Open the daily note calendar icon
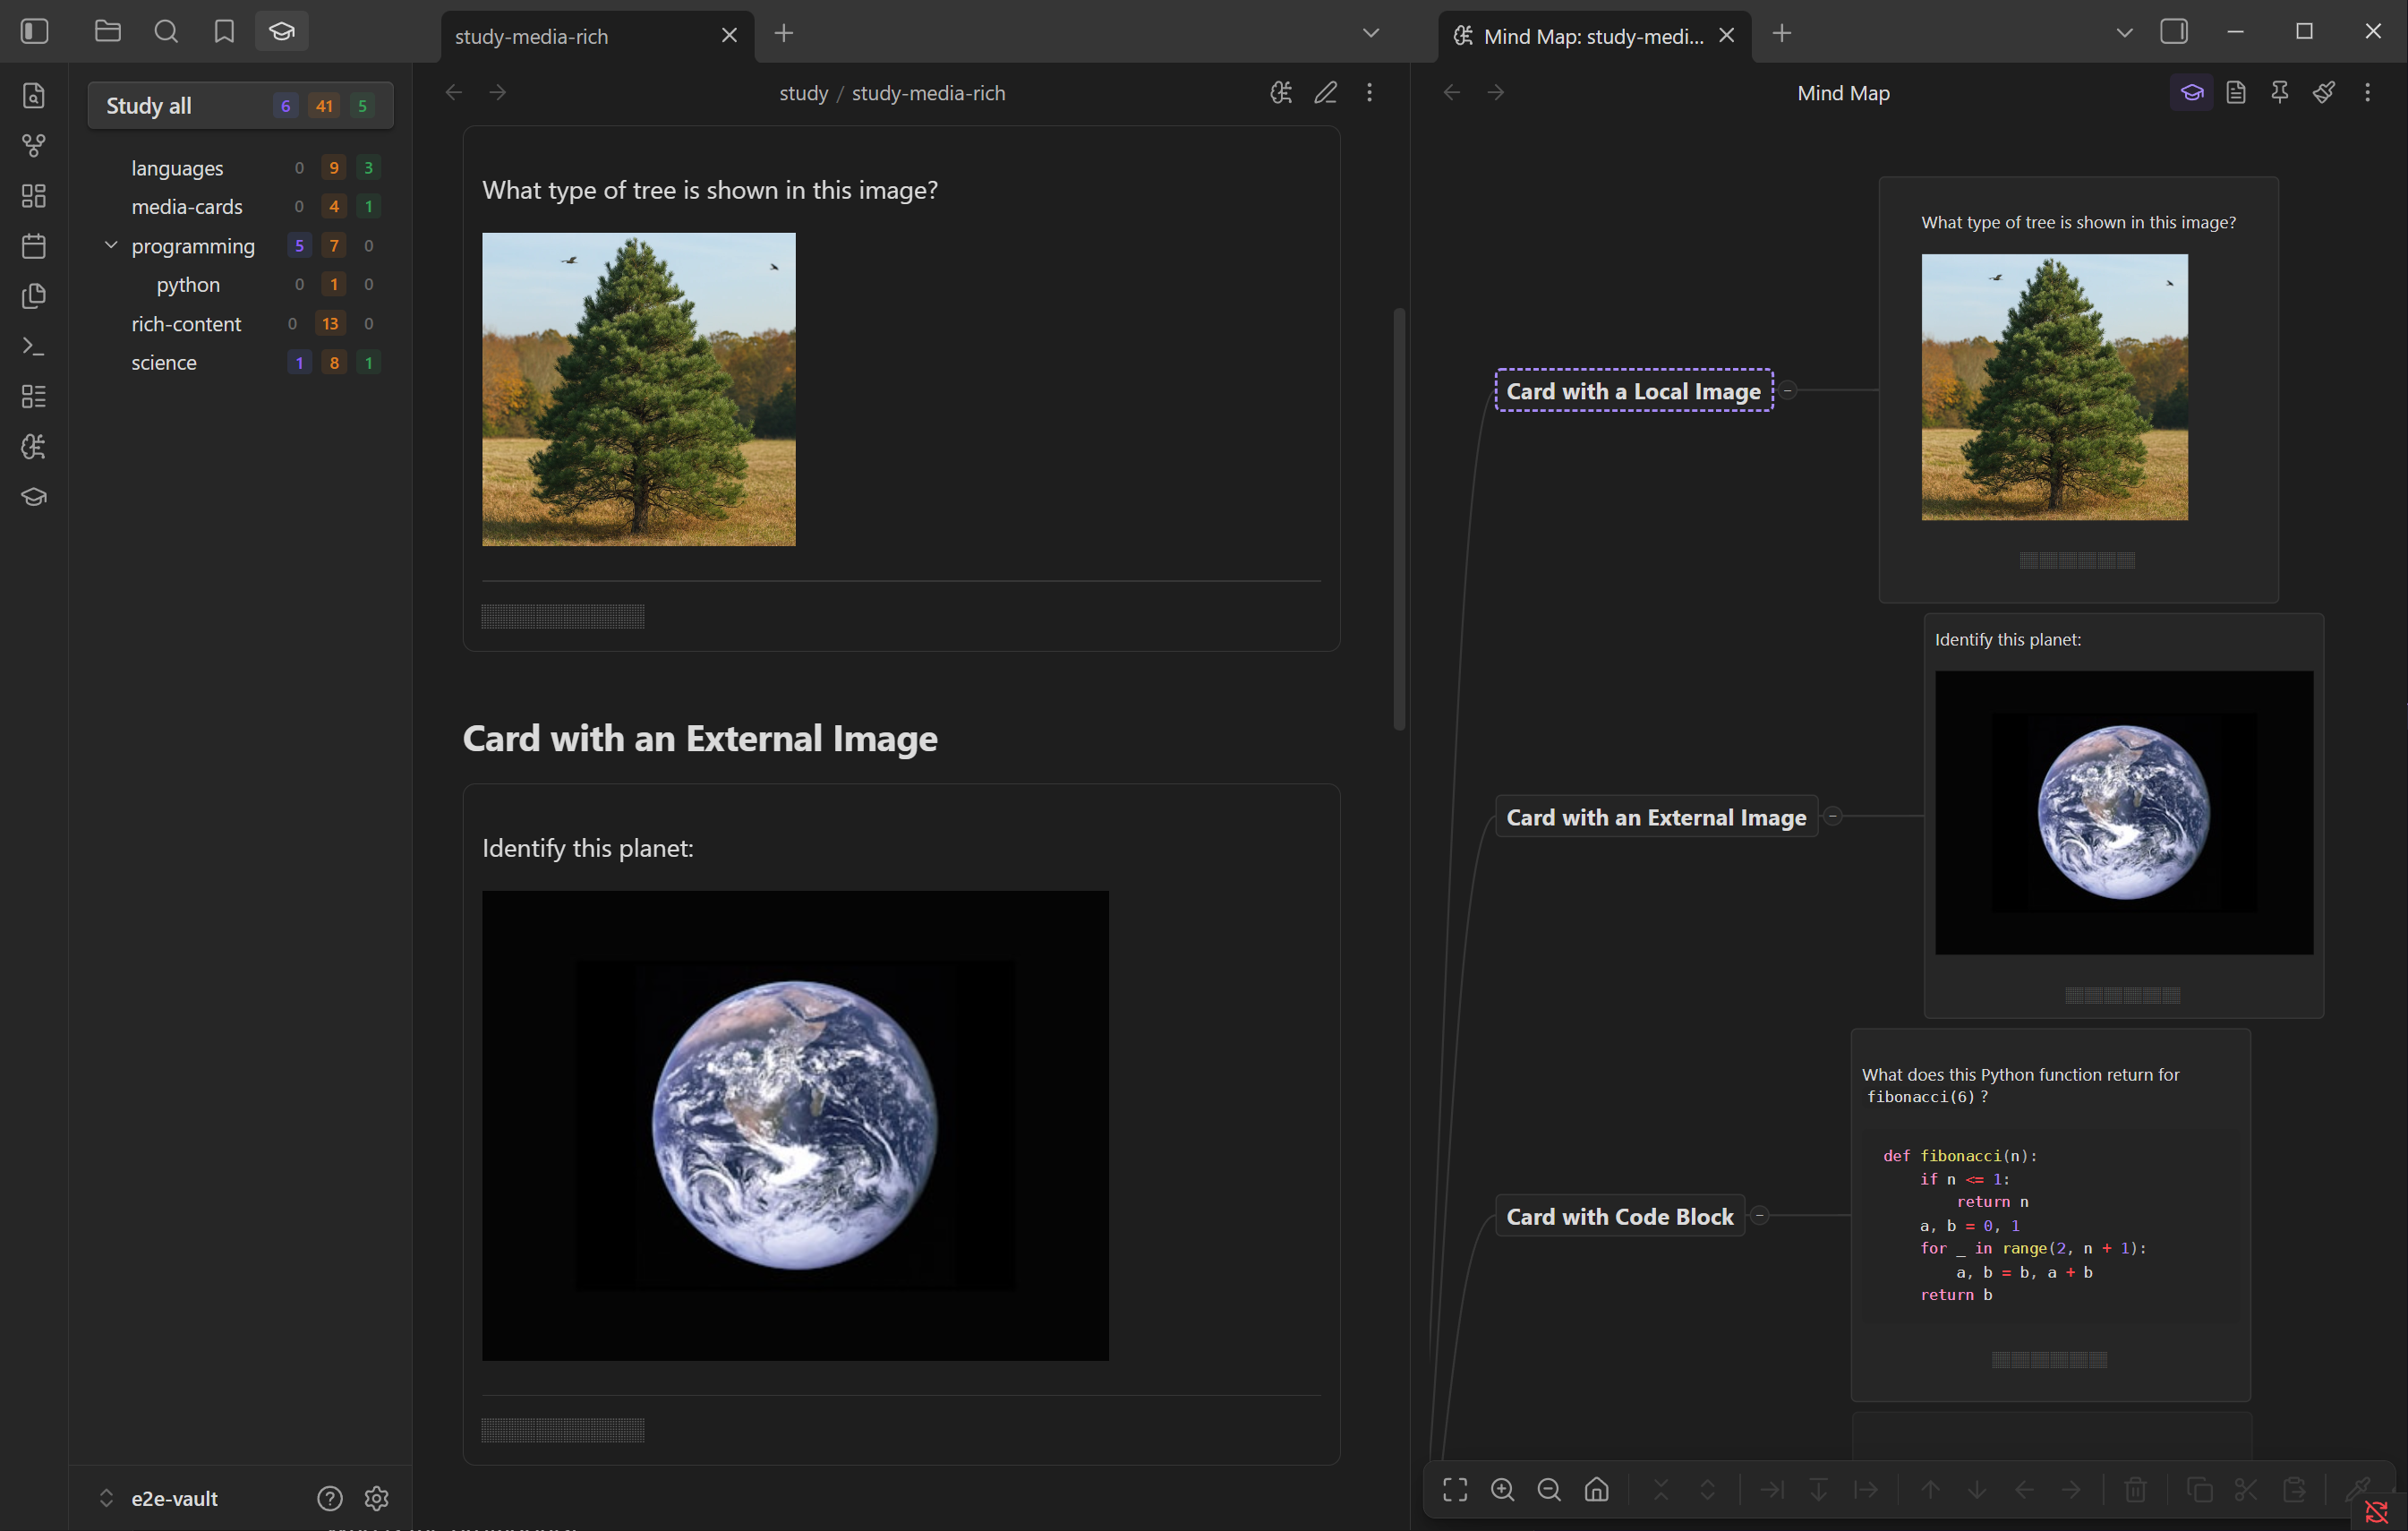Viewport: 2408px width, 1531px height. [x=34, y=246]
